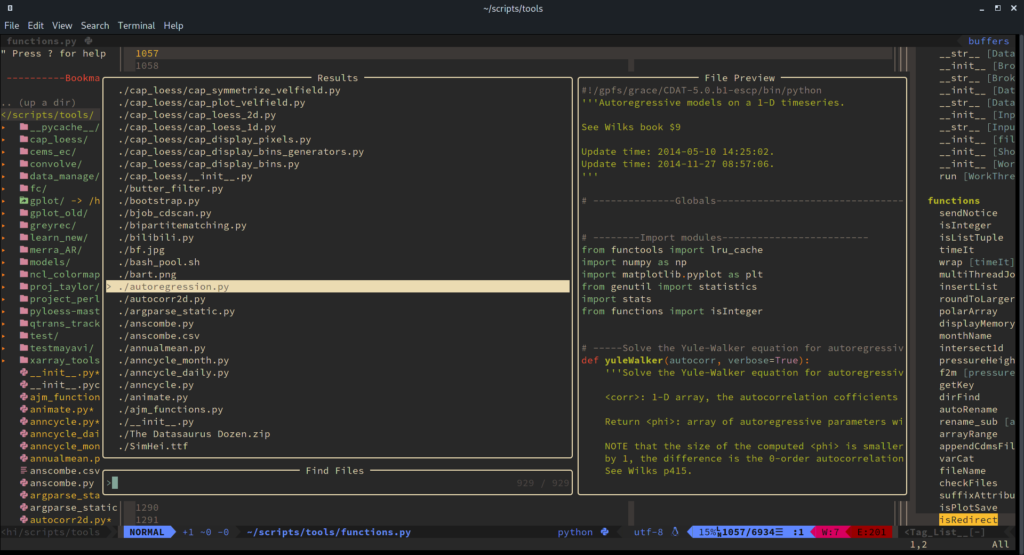The image size is (1024, 555).
Task: Go up a directory via '.. (up a dir)'
Action: coord(39,103)
